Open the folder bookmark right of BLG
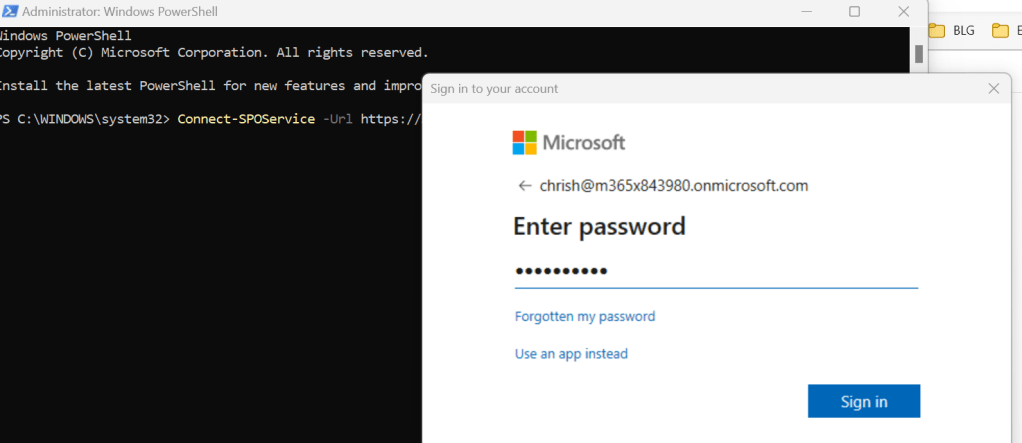1022x443 pixels. click(x=1003, y=30)
